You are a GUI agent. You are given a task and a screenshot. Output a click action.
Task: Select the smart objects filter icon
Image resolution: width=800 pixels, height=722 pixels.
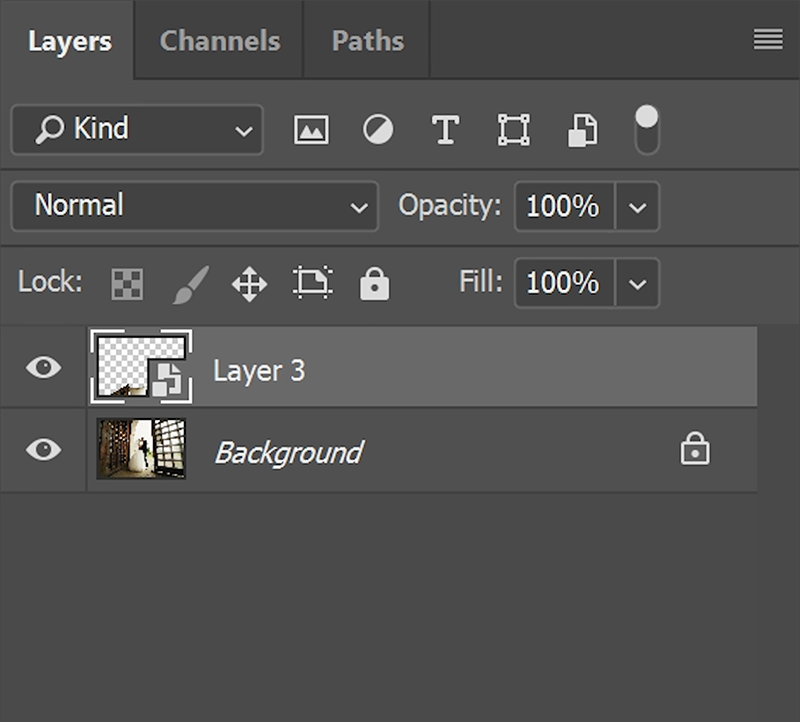(580, 129)
